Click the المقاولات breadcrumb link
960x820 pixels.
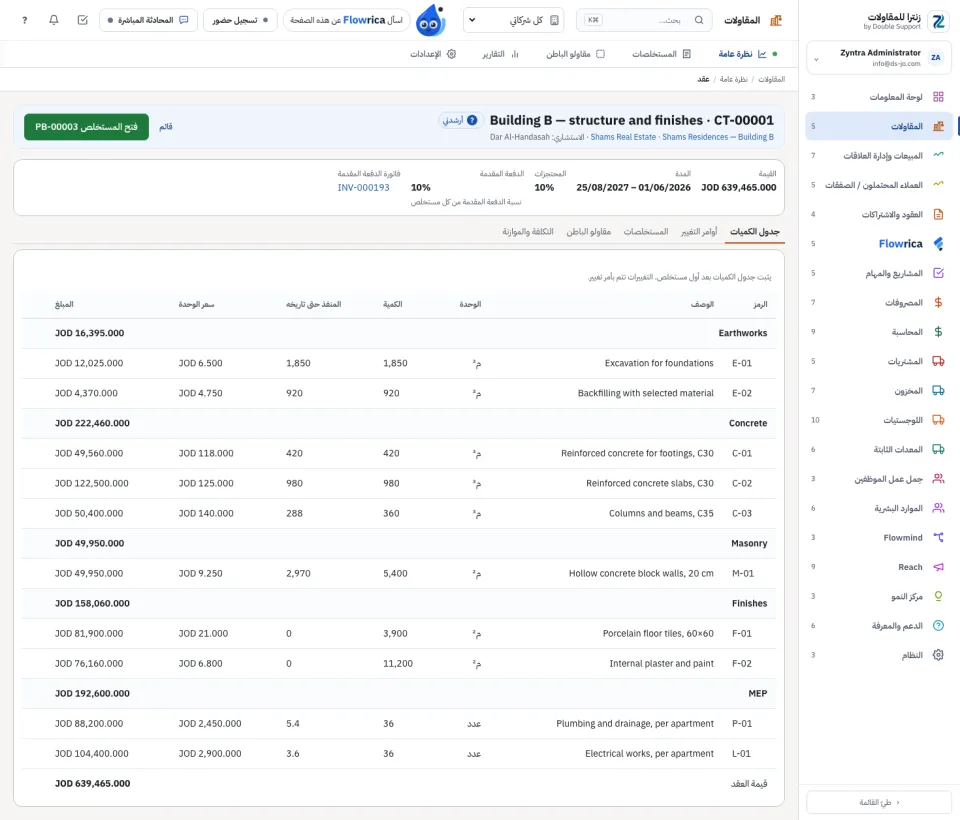point(771,80)
